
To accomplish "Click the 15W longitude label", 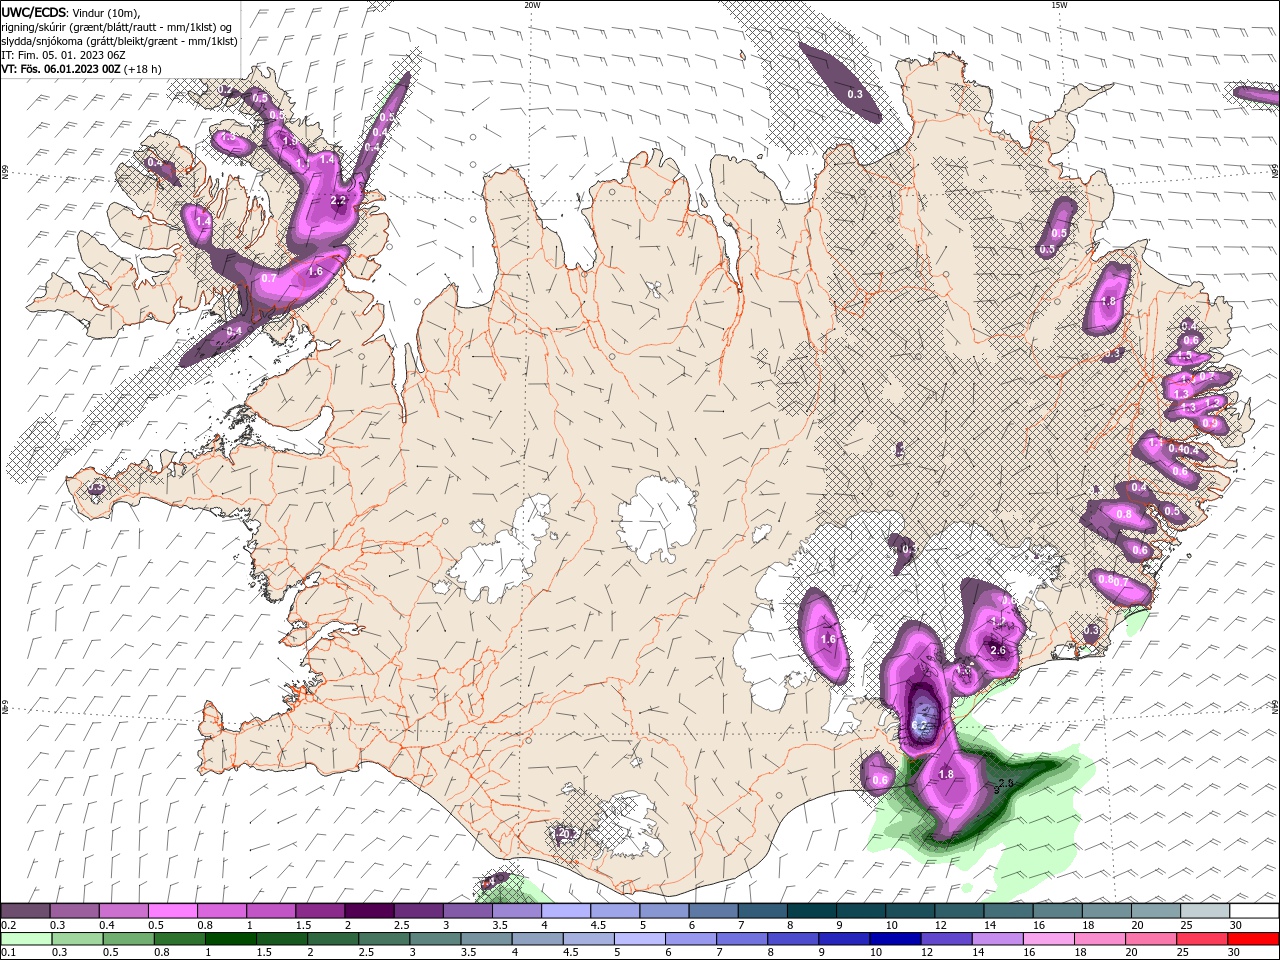I will point(1058,5).
